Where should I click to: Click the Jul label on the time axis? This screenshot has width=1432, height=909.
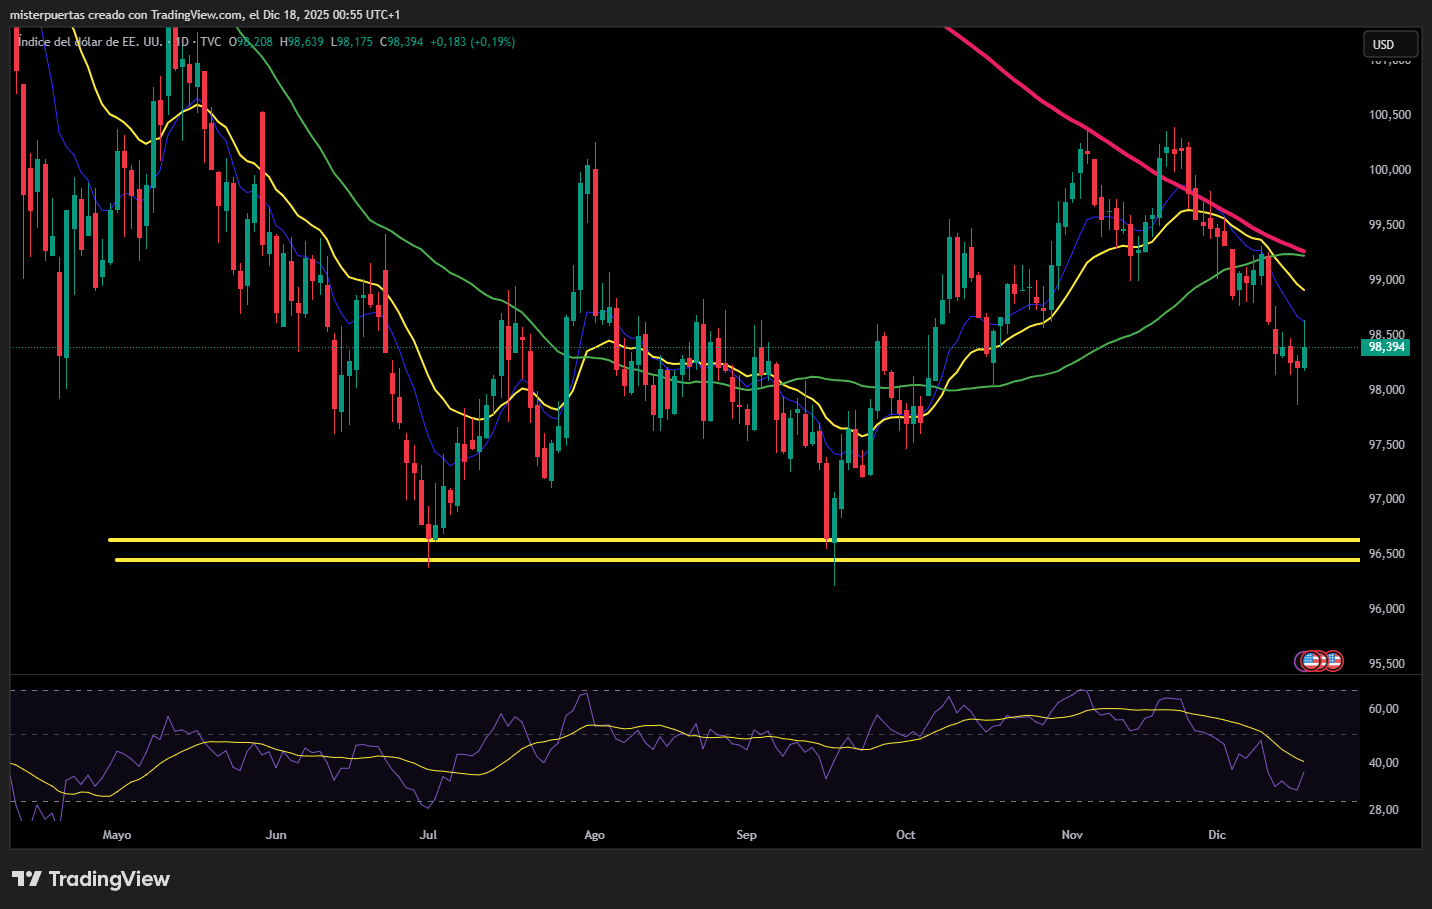pos(428,835)
